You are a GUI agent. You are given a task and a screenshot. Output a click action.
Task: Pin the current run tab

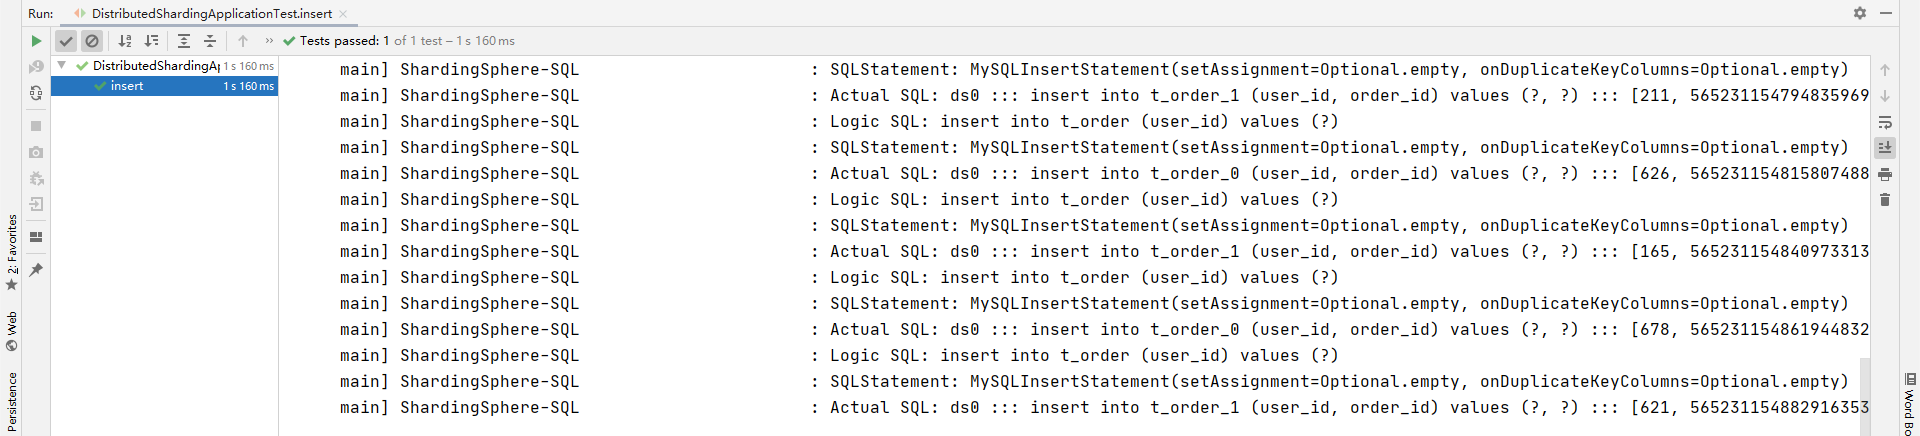pos(36,270)
